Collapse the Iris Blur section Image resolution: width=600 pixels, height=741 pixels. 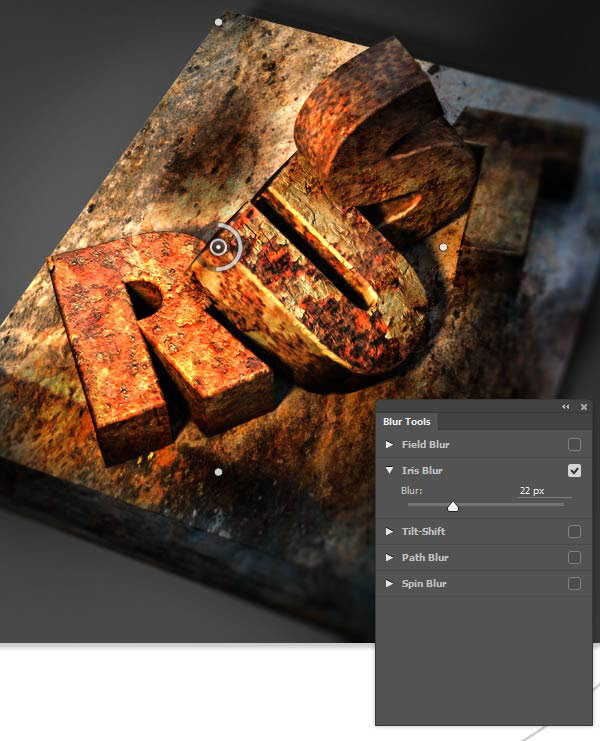pyautogui.click(x=389, y=470)
